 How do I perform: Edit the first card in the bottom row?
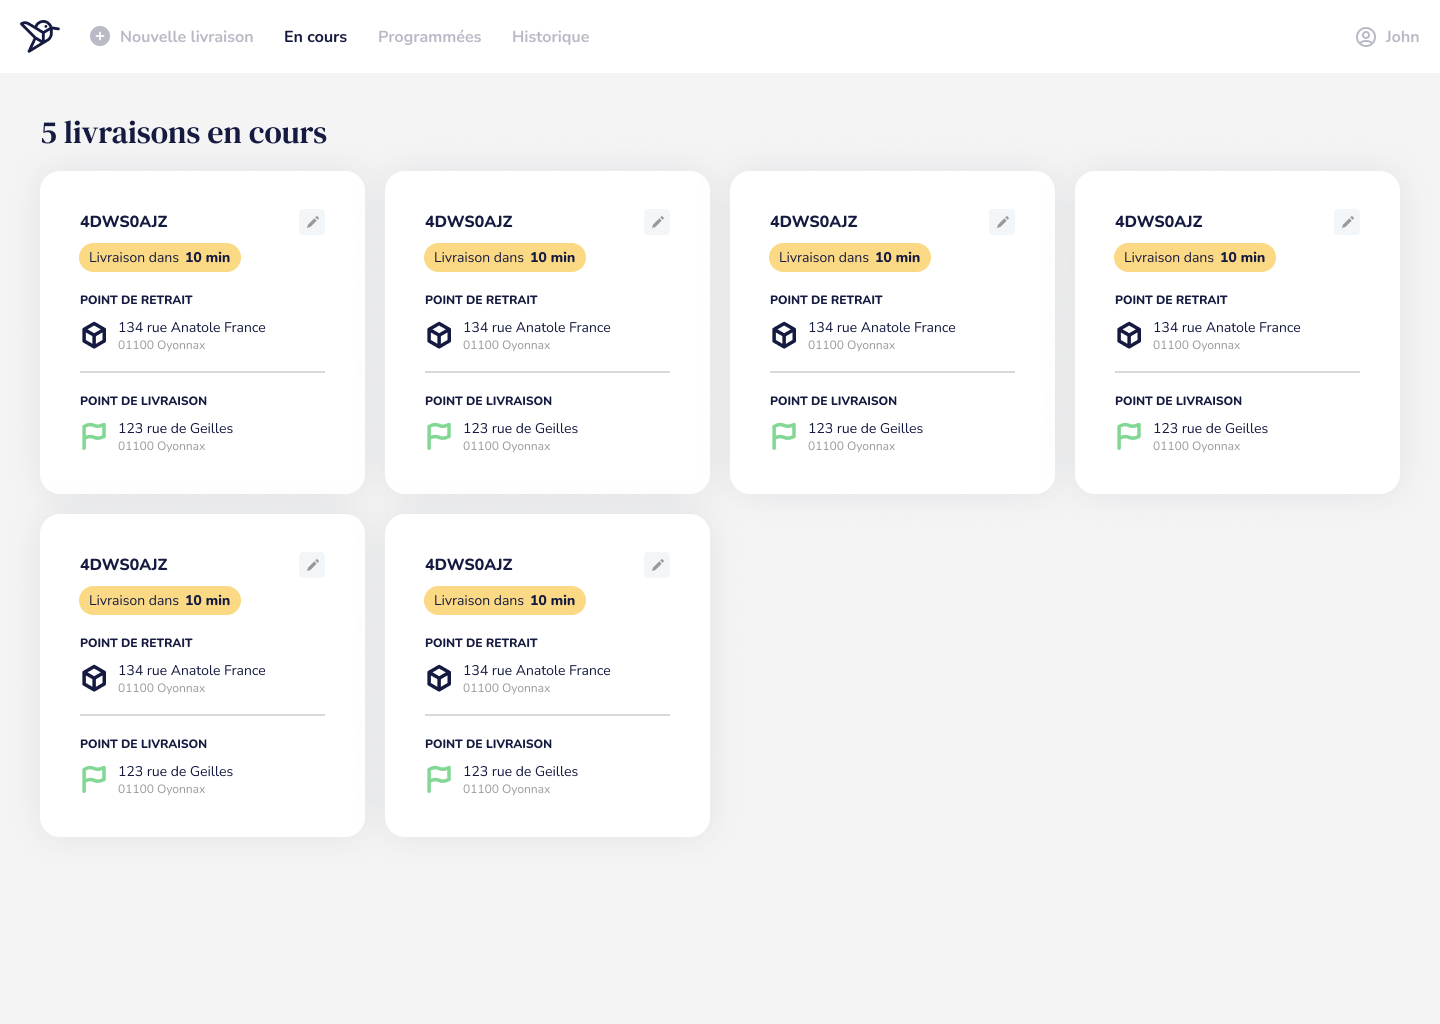[x=312, y=565]
